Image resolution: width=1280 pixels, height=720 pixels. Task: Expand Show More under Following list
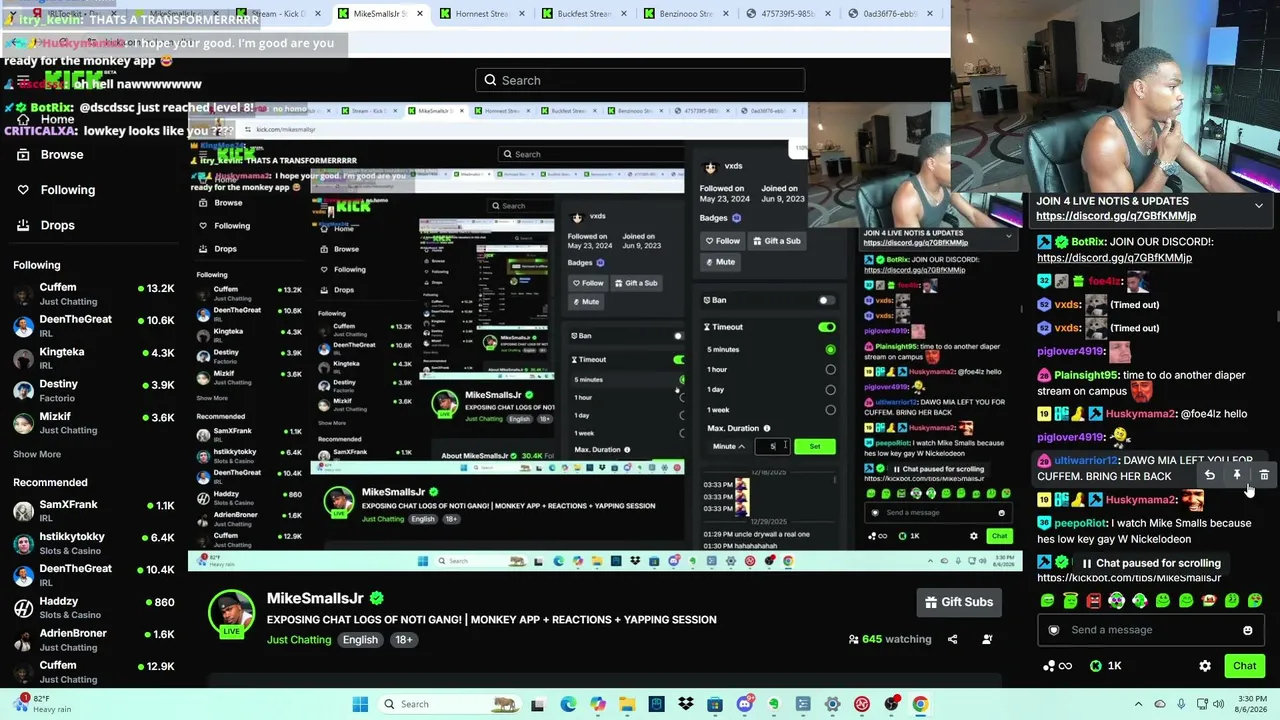click(37, 454)
